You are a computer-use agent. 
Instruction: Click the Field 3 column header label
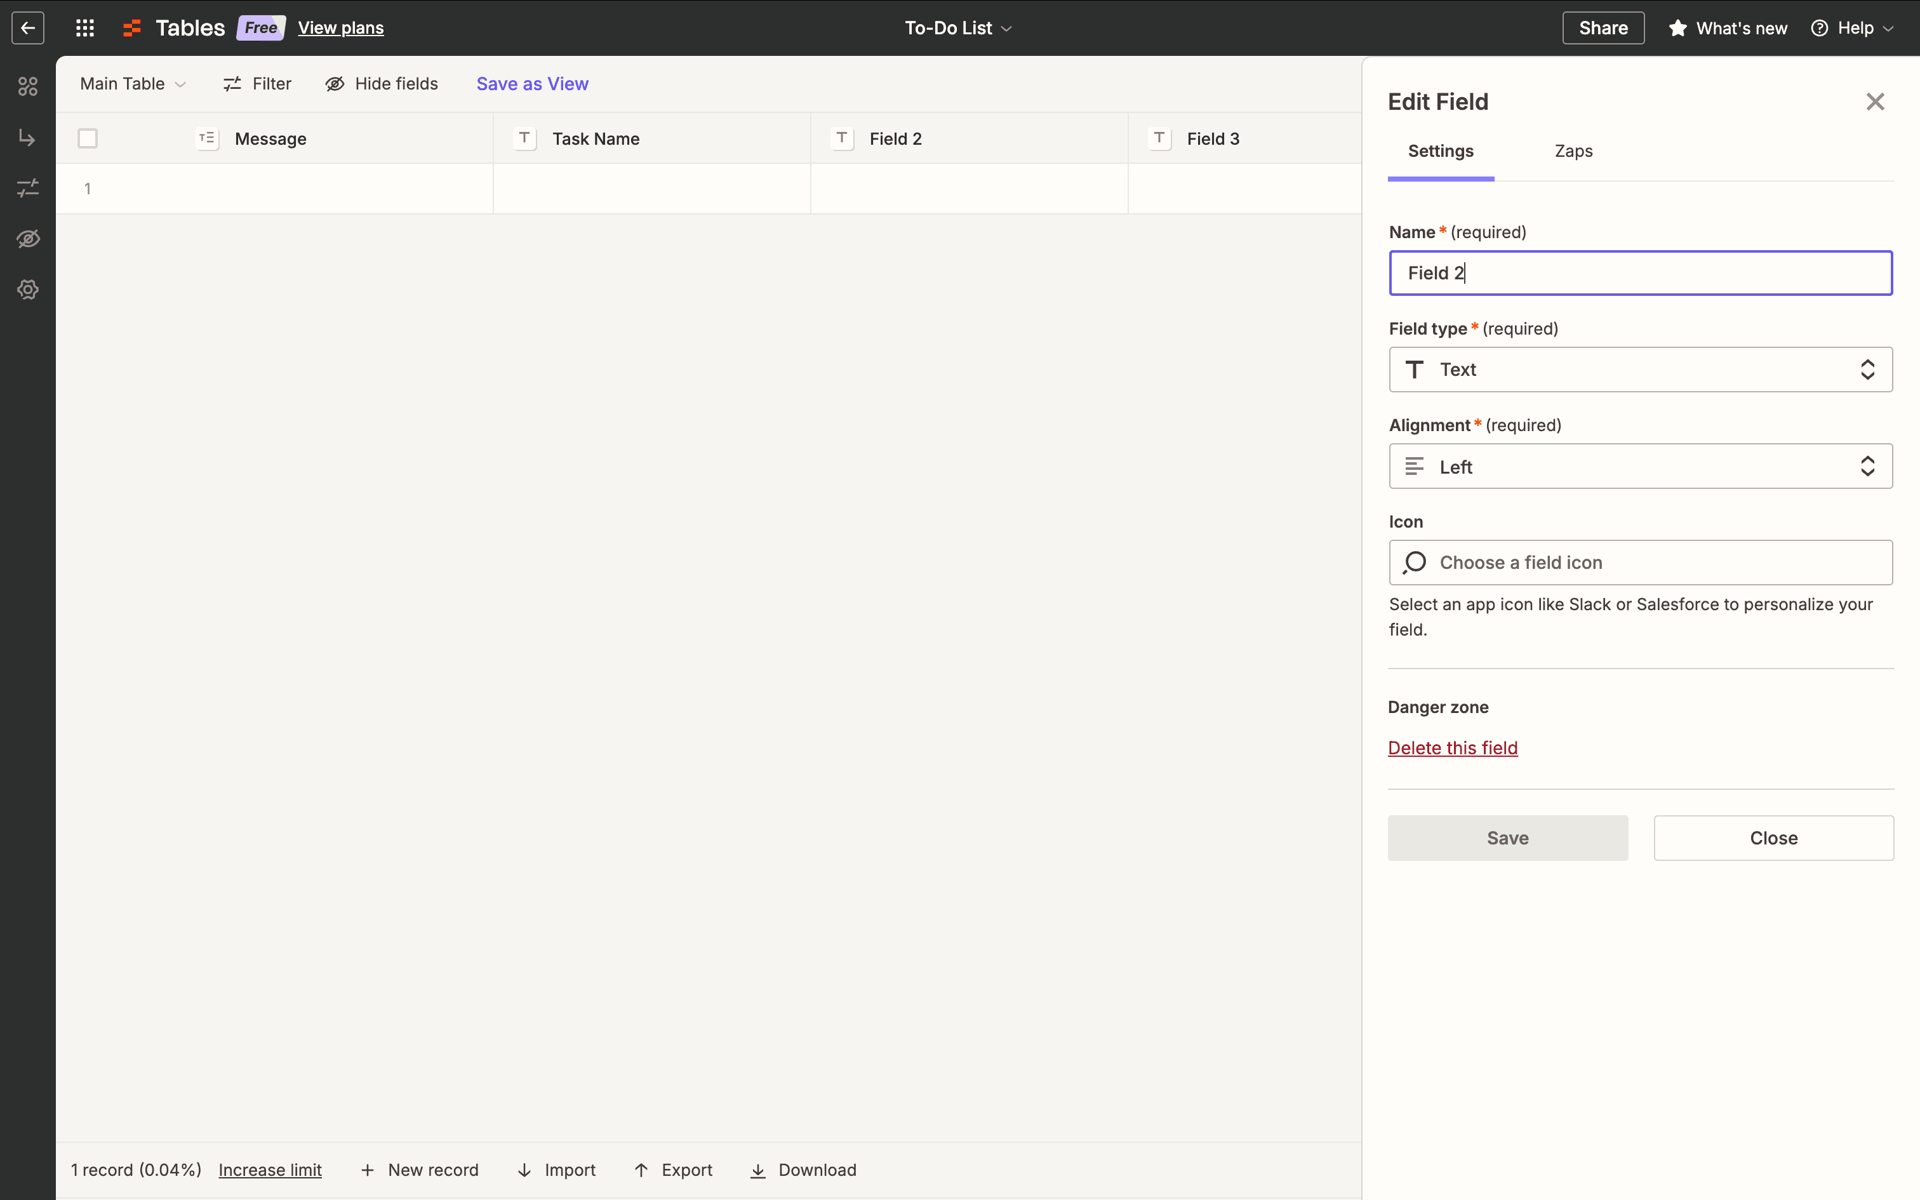pyautogui.click(x=1213, y=139)
